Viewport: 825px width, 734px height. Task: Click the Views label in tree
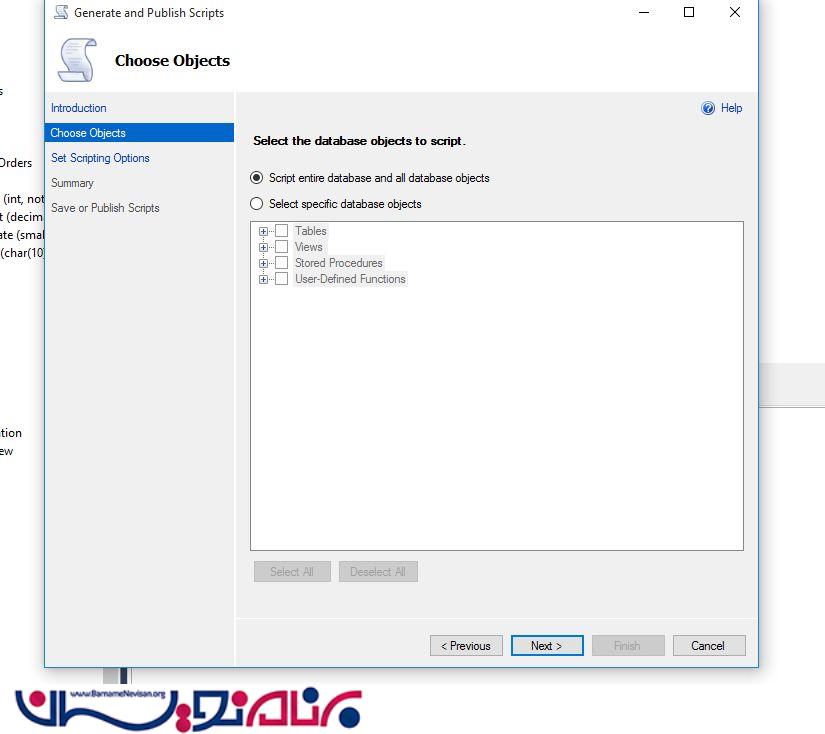pyautogui.click(x=308, y=247)
